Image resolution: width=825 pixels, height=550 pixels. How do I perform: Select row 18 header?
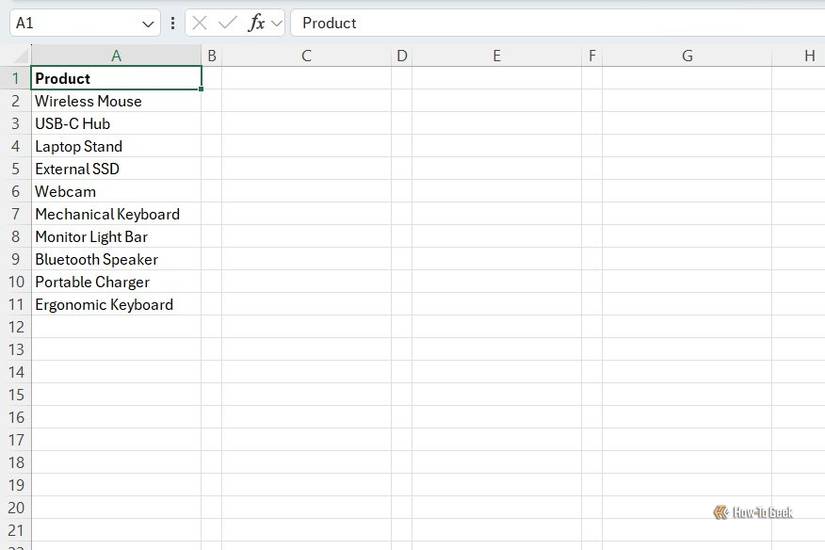point(16,463)
